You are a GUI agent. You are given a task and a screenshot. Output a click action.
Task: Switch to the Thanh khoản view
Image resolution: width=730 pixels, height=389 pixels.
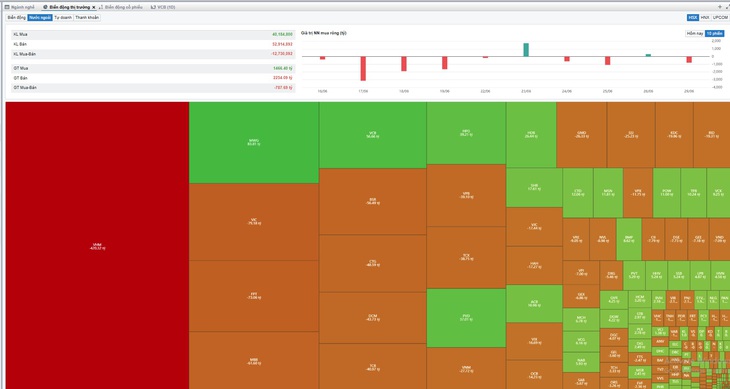pyautogui.click(x=87, y=18)
